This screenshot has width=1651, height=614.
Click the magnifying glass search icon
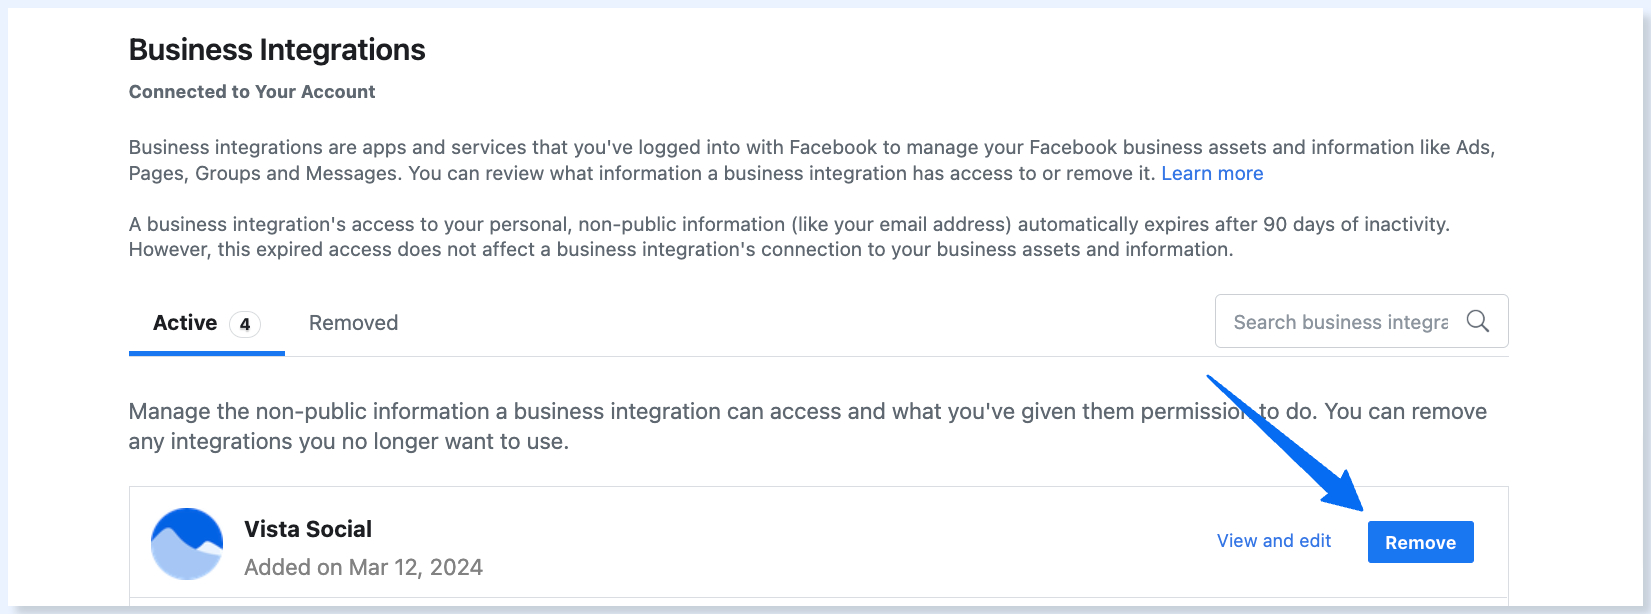1477,321
